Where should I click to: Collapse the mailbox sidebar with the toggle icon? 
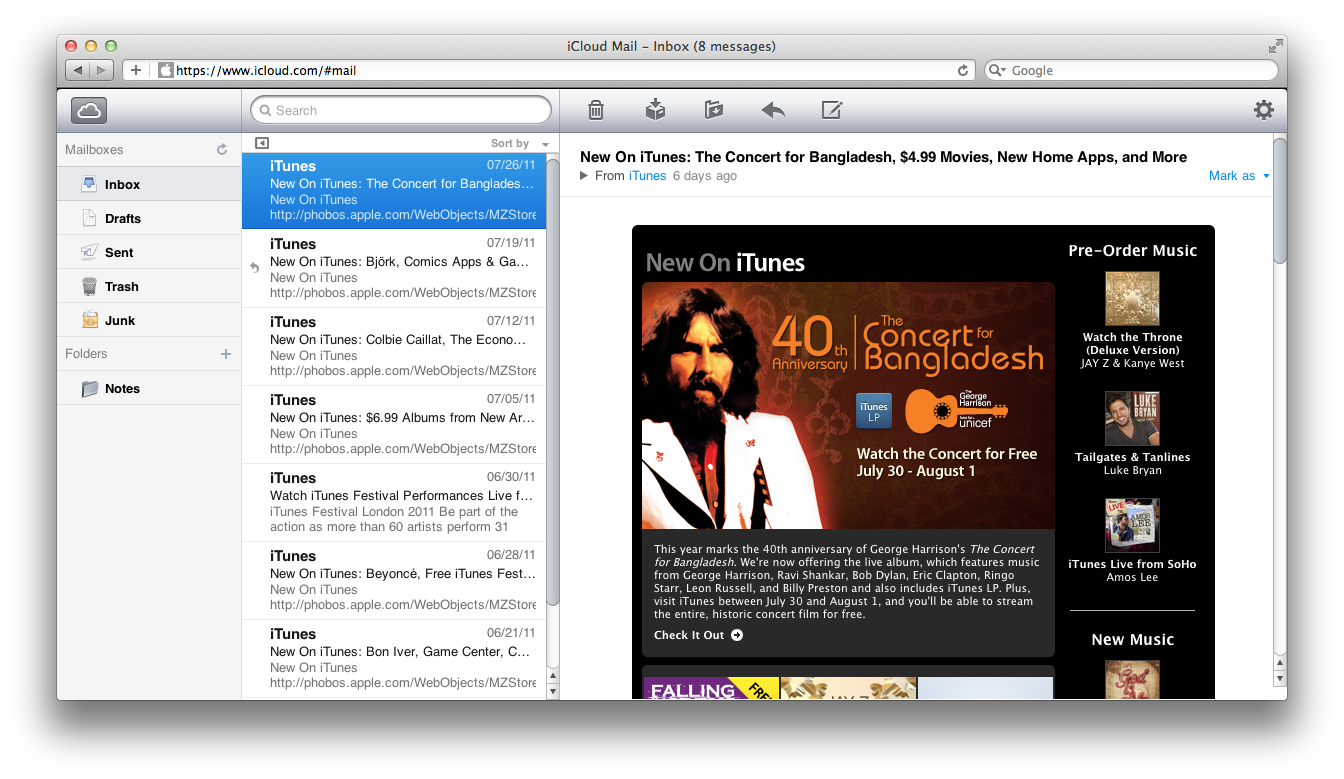click(x=262, y=143)
